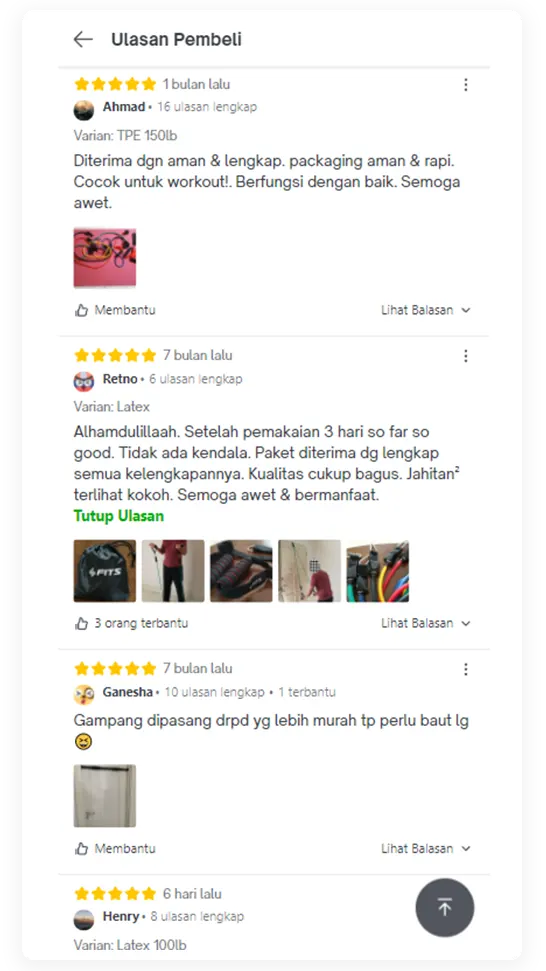Open three-dot menu on Ganesha's review
This screenshot has width=546, height=971.
point(466,669)
